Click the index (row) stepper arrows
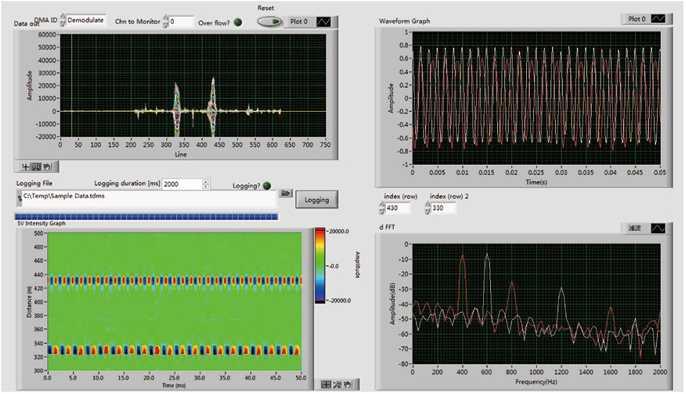This screenshot has width=686, height=394. (x=382, y=208)
